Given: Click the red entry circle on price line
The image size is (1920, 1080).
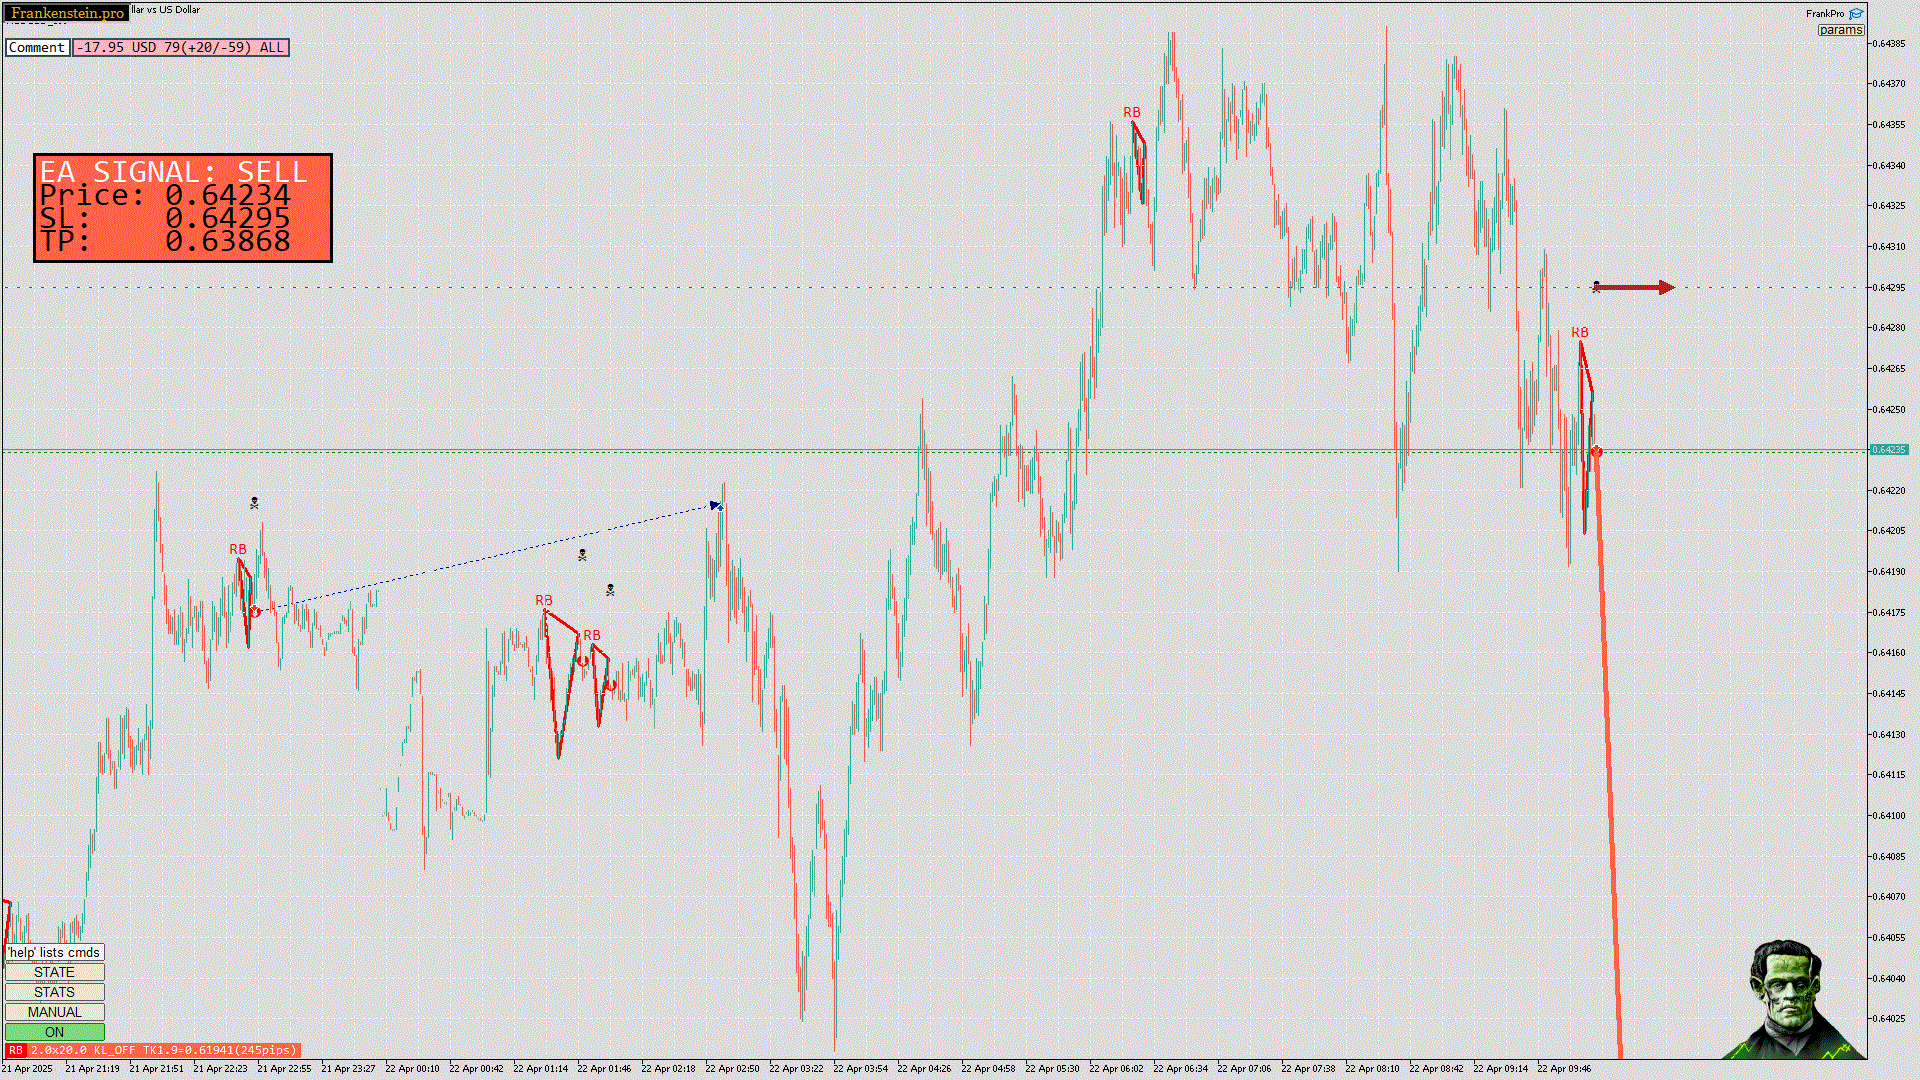Looking at the screenshot, I should click(1597, 453).
